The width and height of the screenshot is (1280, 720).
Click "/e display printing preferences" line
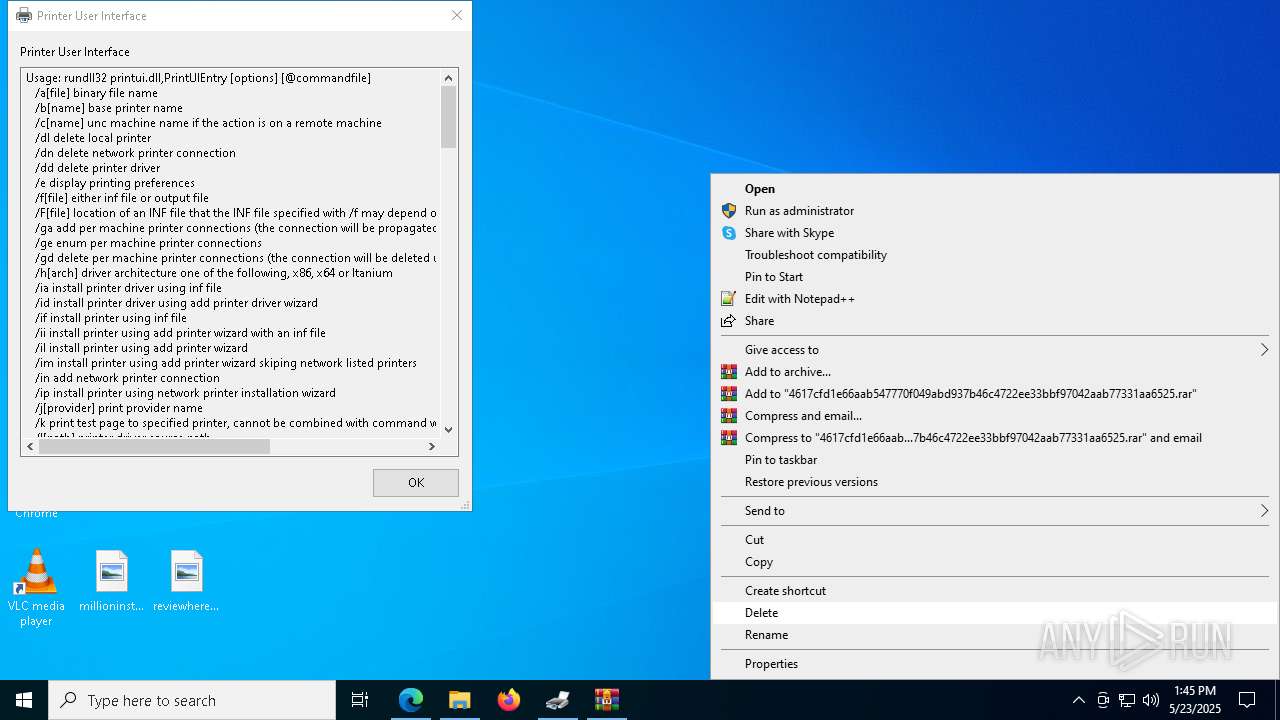(x=114, y=183)
